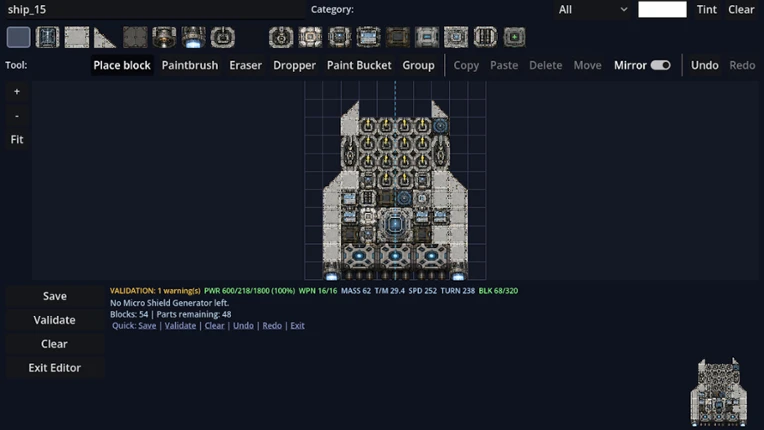
Task: Click the dropdown chevron next to All
Action: (x=623, y=9)
